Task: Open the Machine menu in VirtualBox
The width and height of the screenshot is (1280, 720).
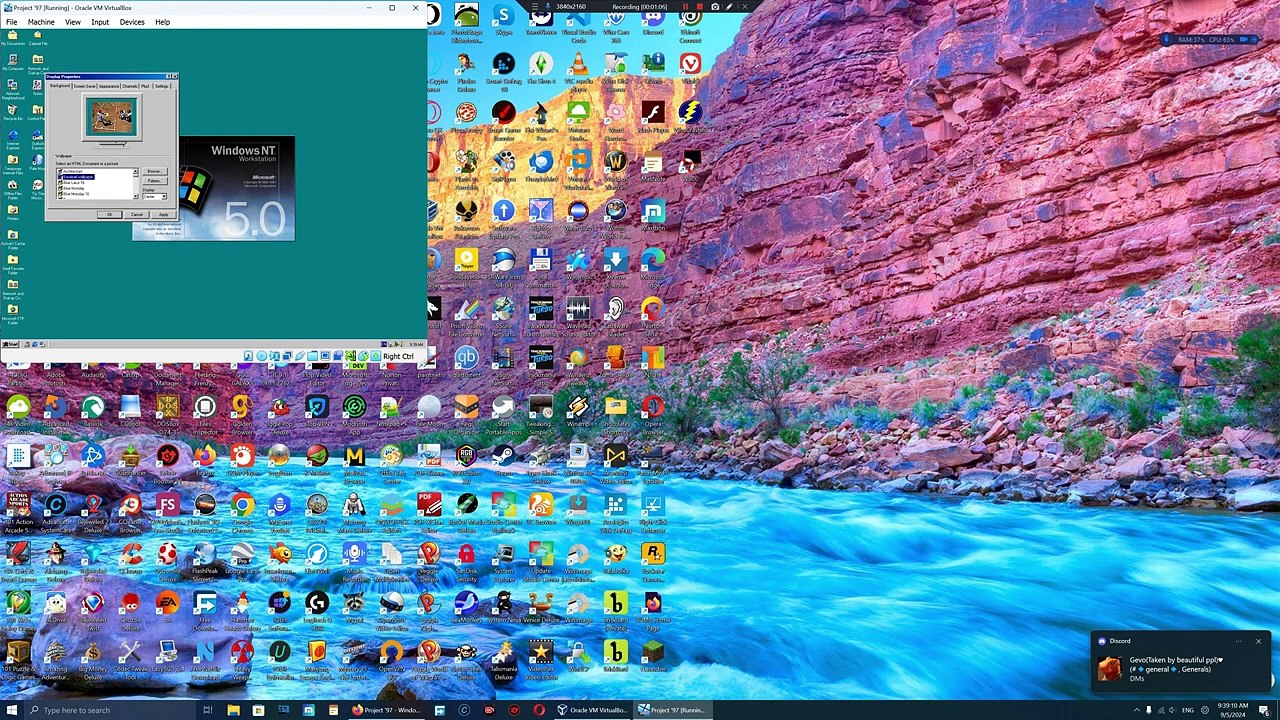Action: point(41,22)
